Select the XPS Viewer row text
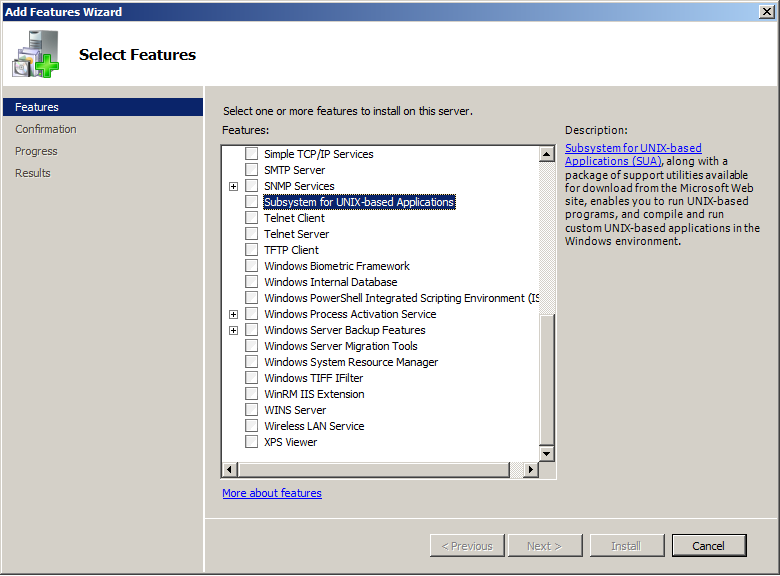The height and width of the screenshot is (576, 780). click(x=290, y=442)
